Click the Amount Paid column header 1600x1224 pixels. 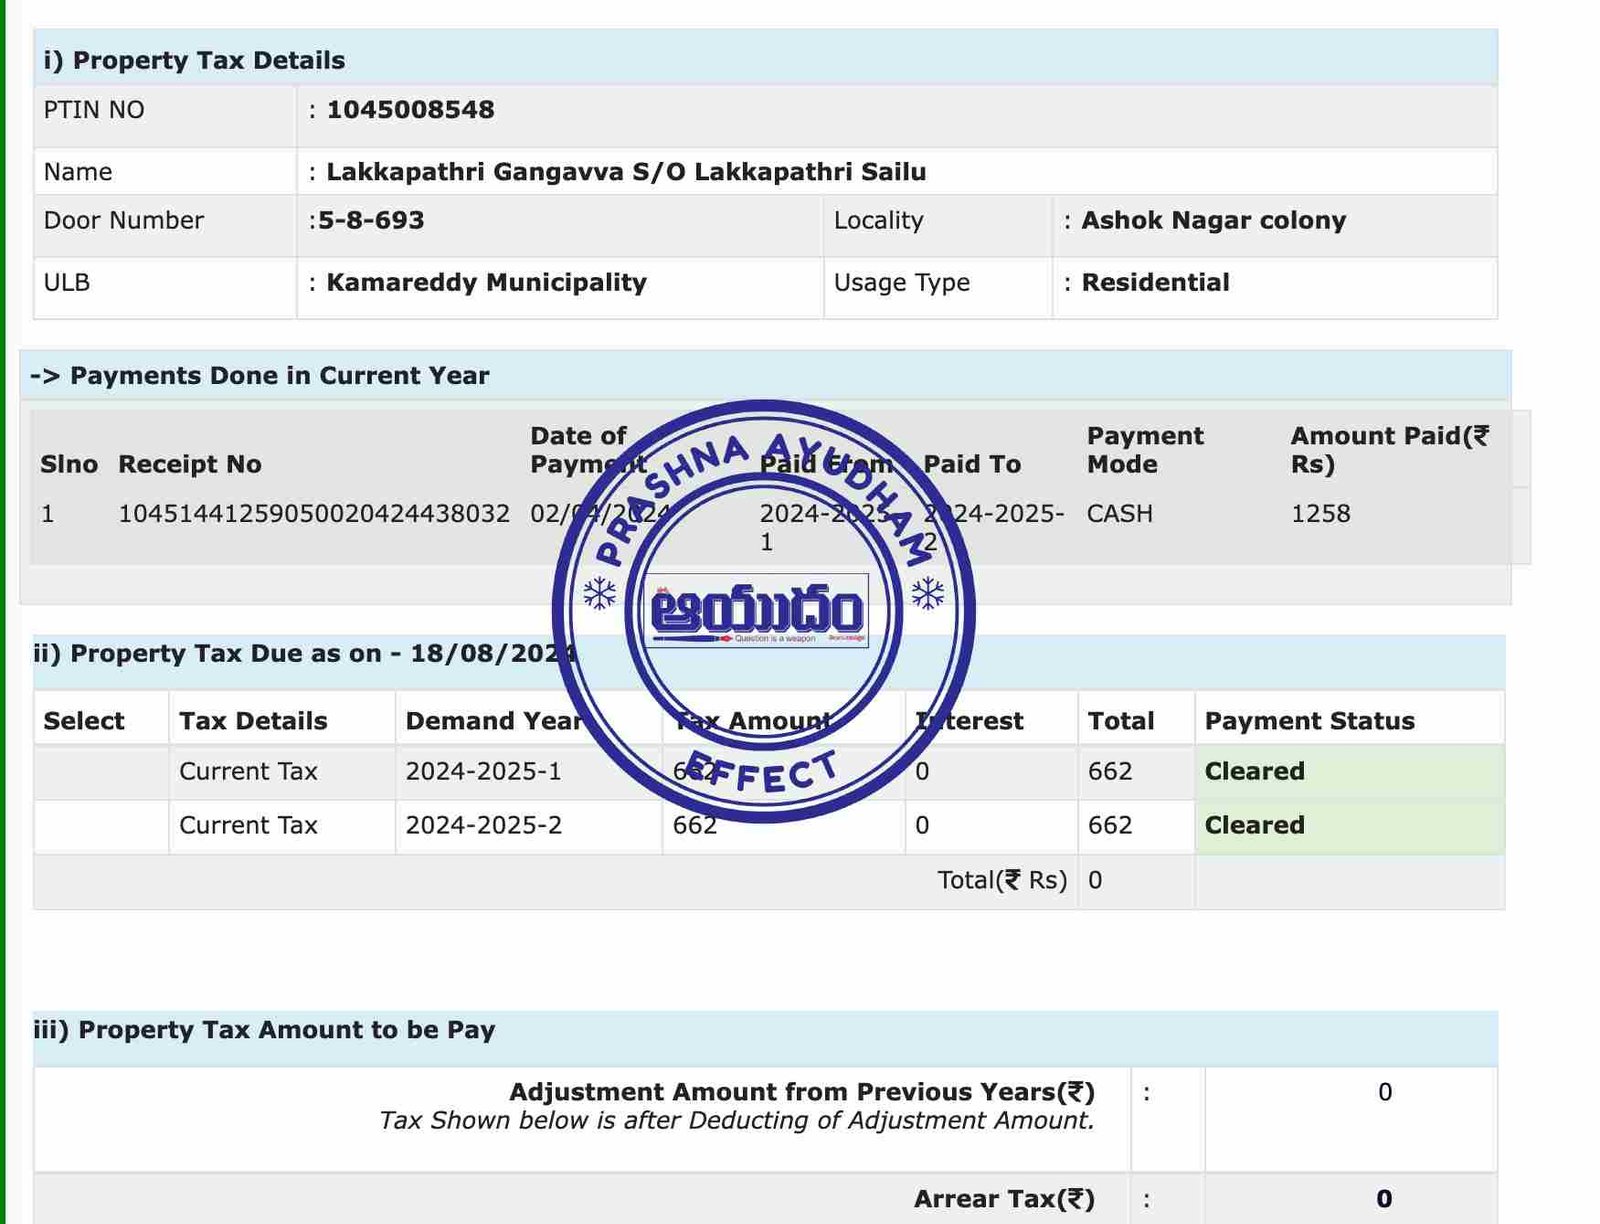tap(1390, 450)
